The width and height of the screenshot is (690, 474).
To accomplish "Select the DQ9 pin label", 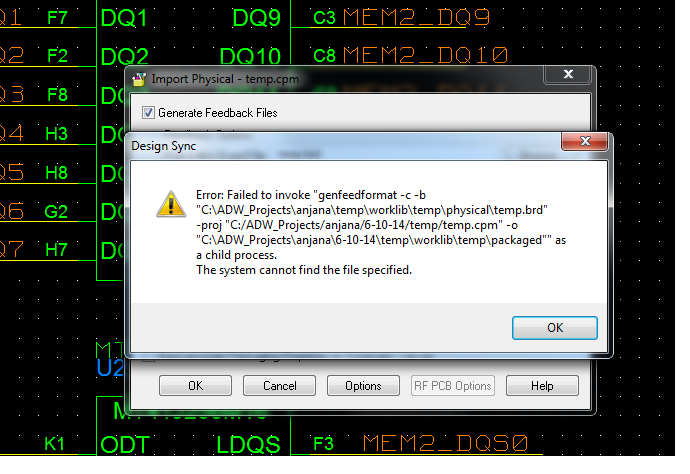I will point(256,18).
